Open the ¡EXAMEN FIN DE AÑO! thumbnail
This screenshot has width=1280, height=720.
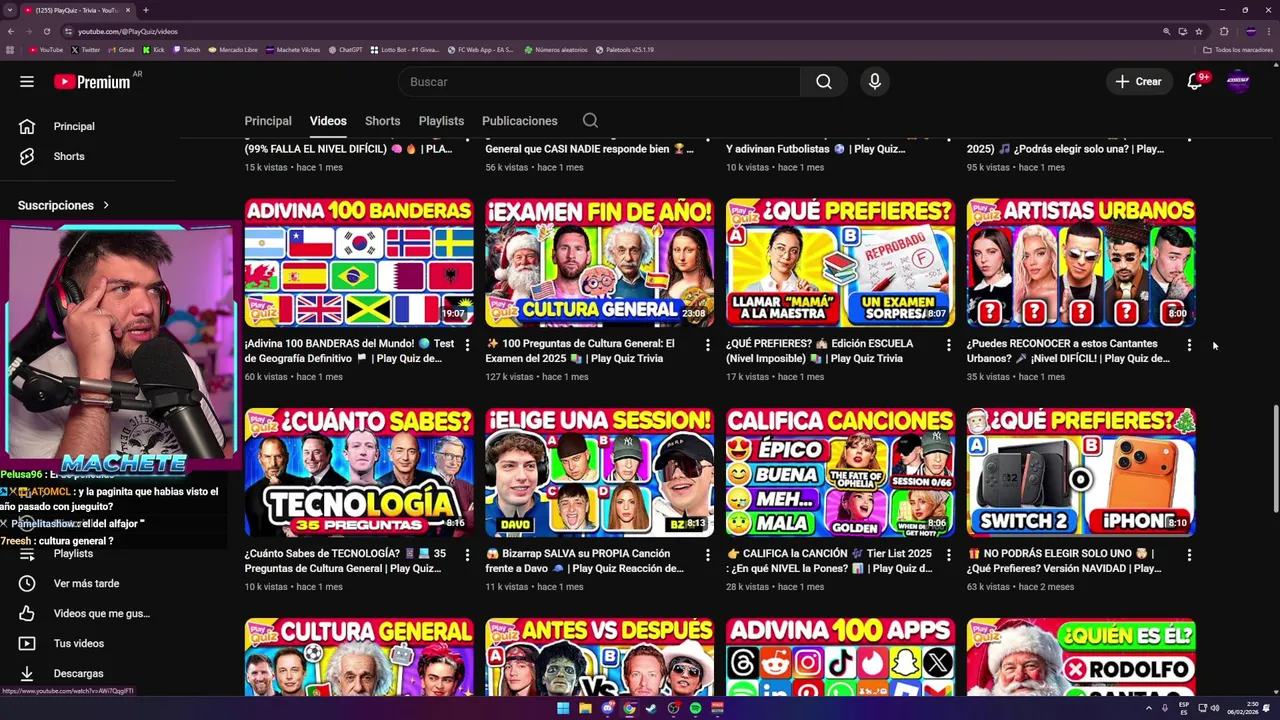point(600,262)
